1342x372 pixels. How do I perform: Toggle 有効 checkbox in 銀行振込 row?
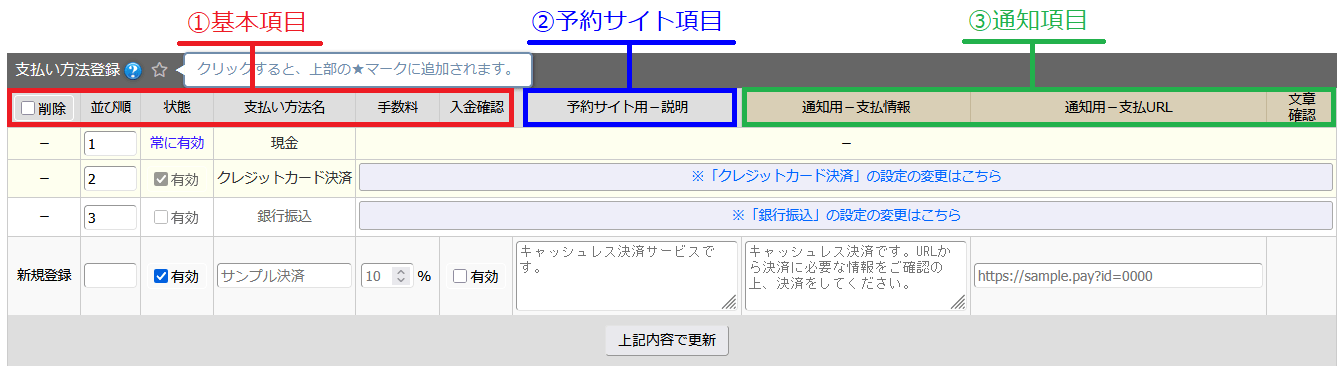pos(160,217)
